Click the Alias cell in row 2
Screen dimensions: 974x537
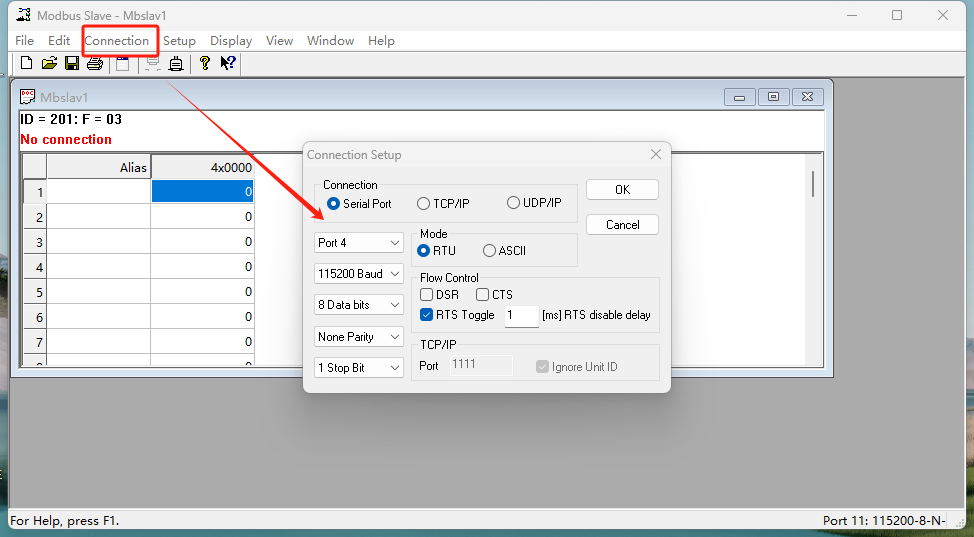click(99, 216)
